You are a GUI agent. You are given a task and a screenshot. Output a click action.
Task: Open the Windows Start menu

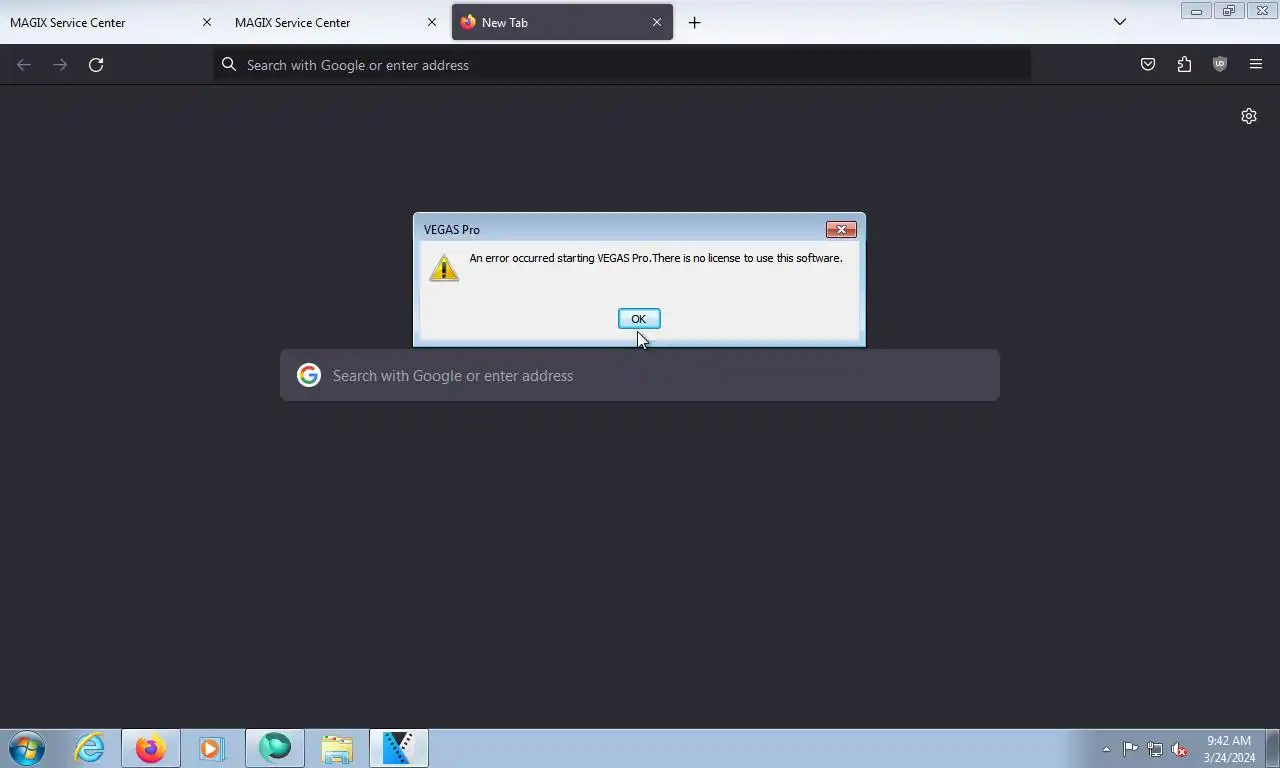point(27,748)
